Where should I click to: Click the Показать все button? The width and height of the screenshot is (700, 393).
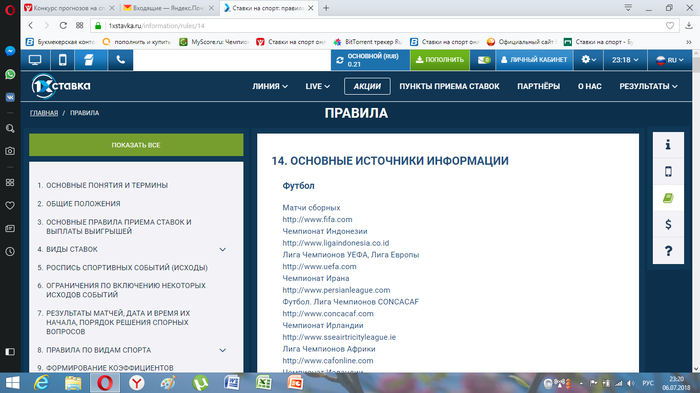tap(136, 145)
